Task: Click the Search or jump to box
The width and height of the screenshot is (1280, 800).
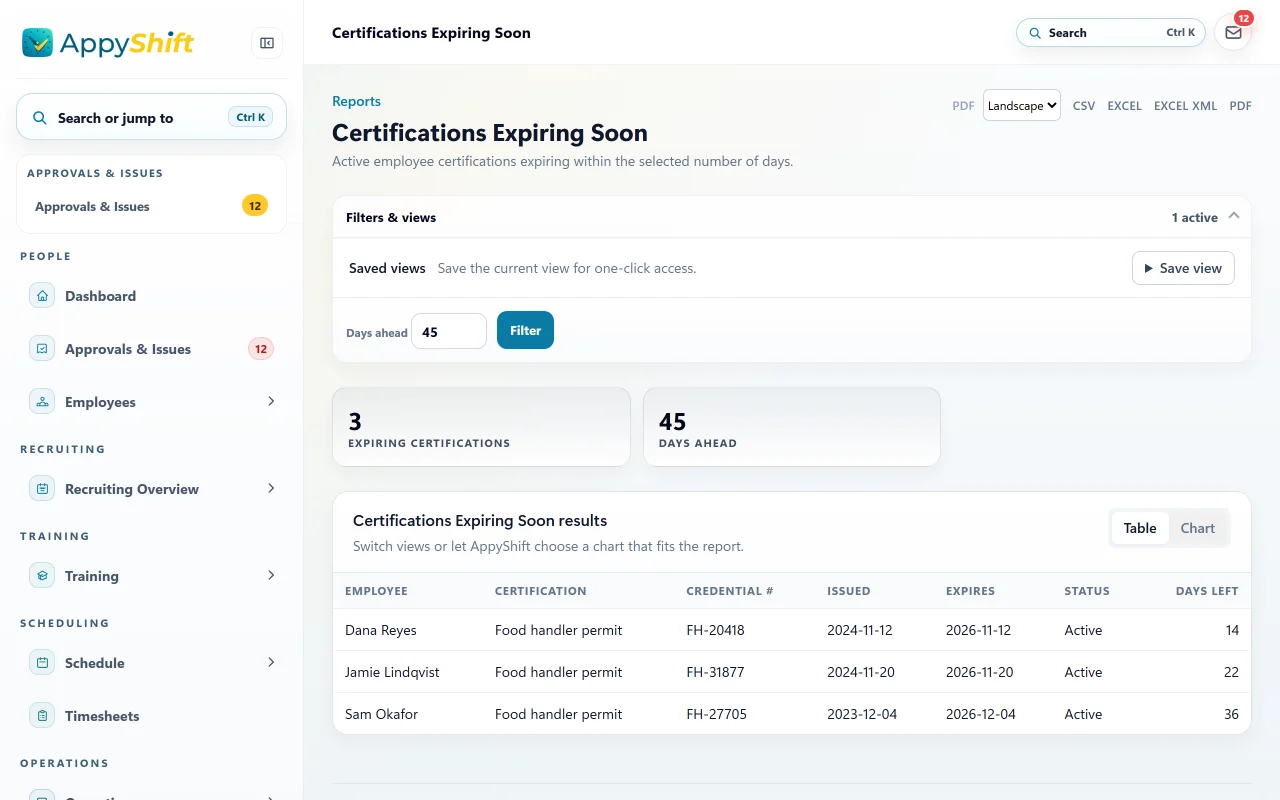Action: (x=151, y=117)
